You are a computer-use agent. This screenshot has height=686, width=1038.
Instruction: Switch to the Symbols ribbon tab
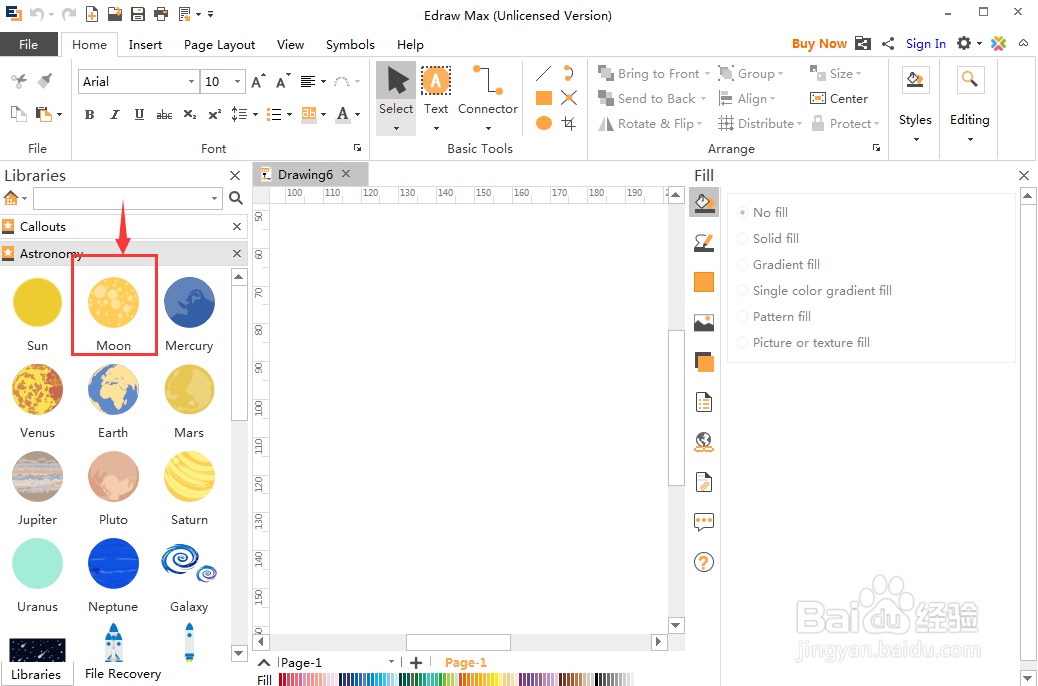350,44
